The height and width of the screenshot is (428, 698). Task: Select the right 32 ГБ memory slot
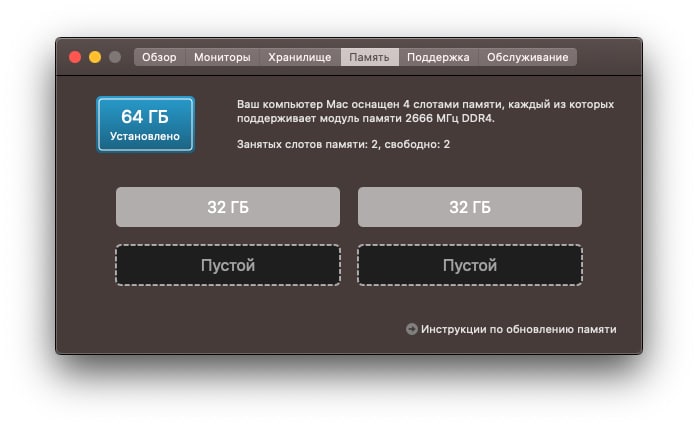pyautogui.click(x=470, y=207)
